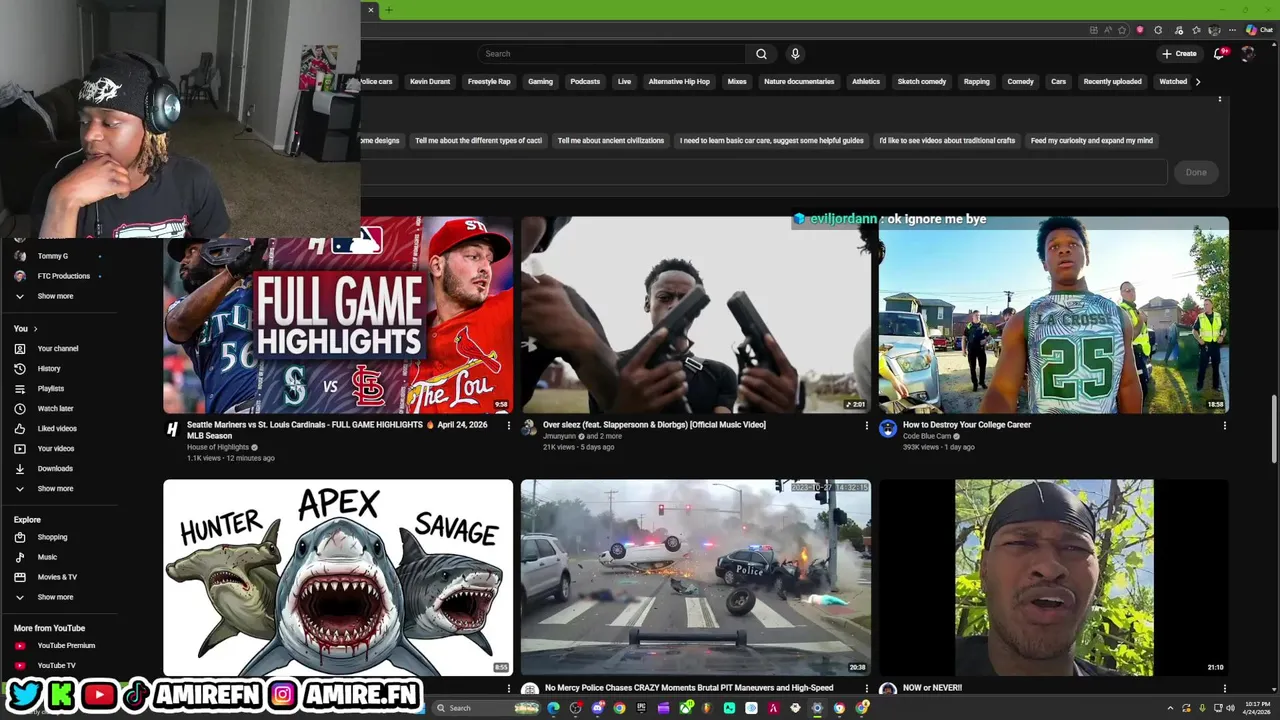Choose 'Tell me about the different types of cacti'
The width and height of the screenshot is (1280, 720).
478,141
